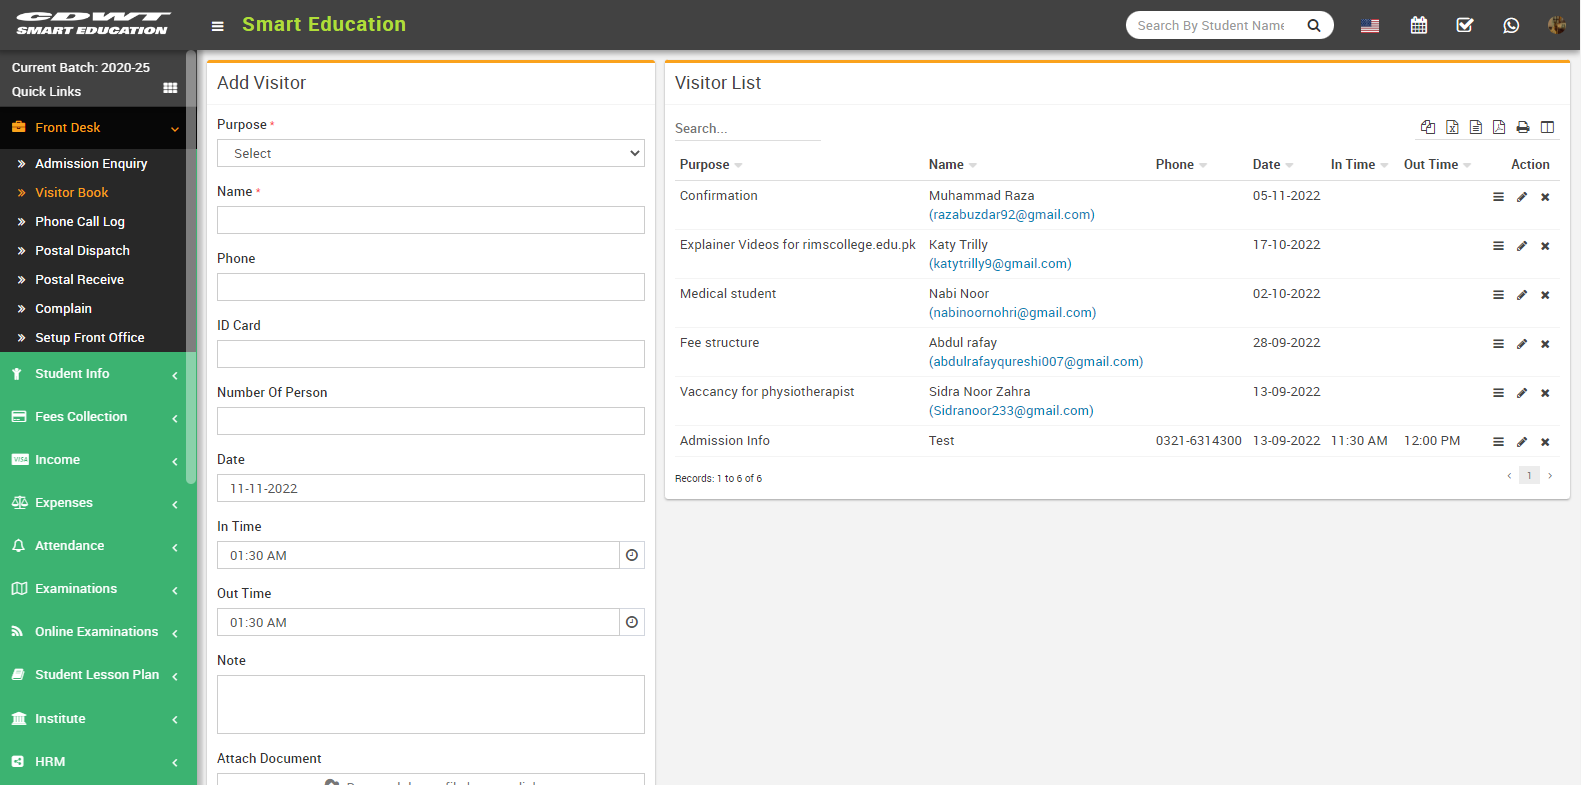Open the calendar icon in the header
This screenshot has width=1581, height=785.
[1418, 25]
